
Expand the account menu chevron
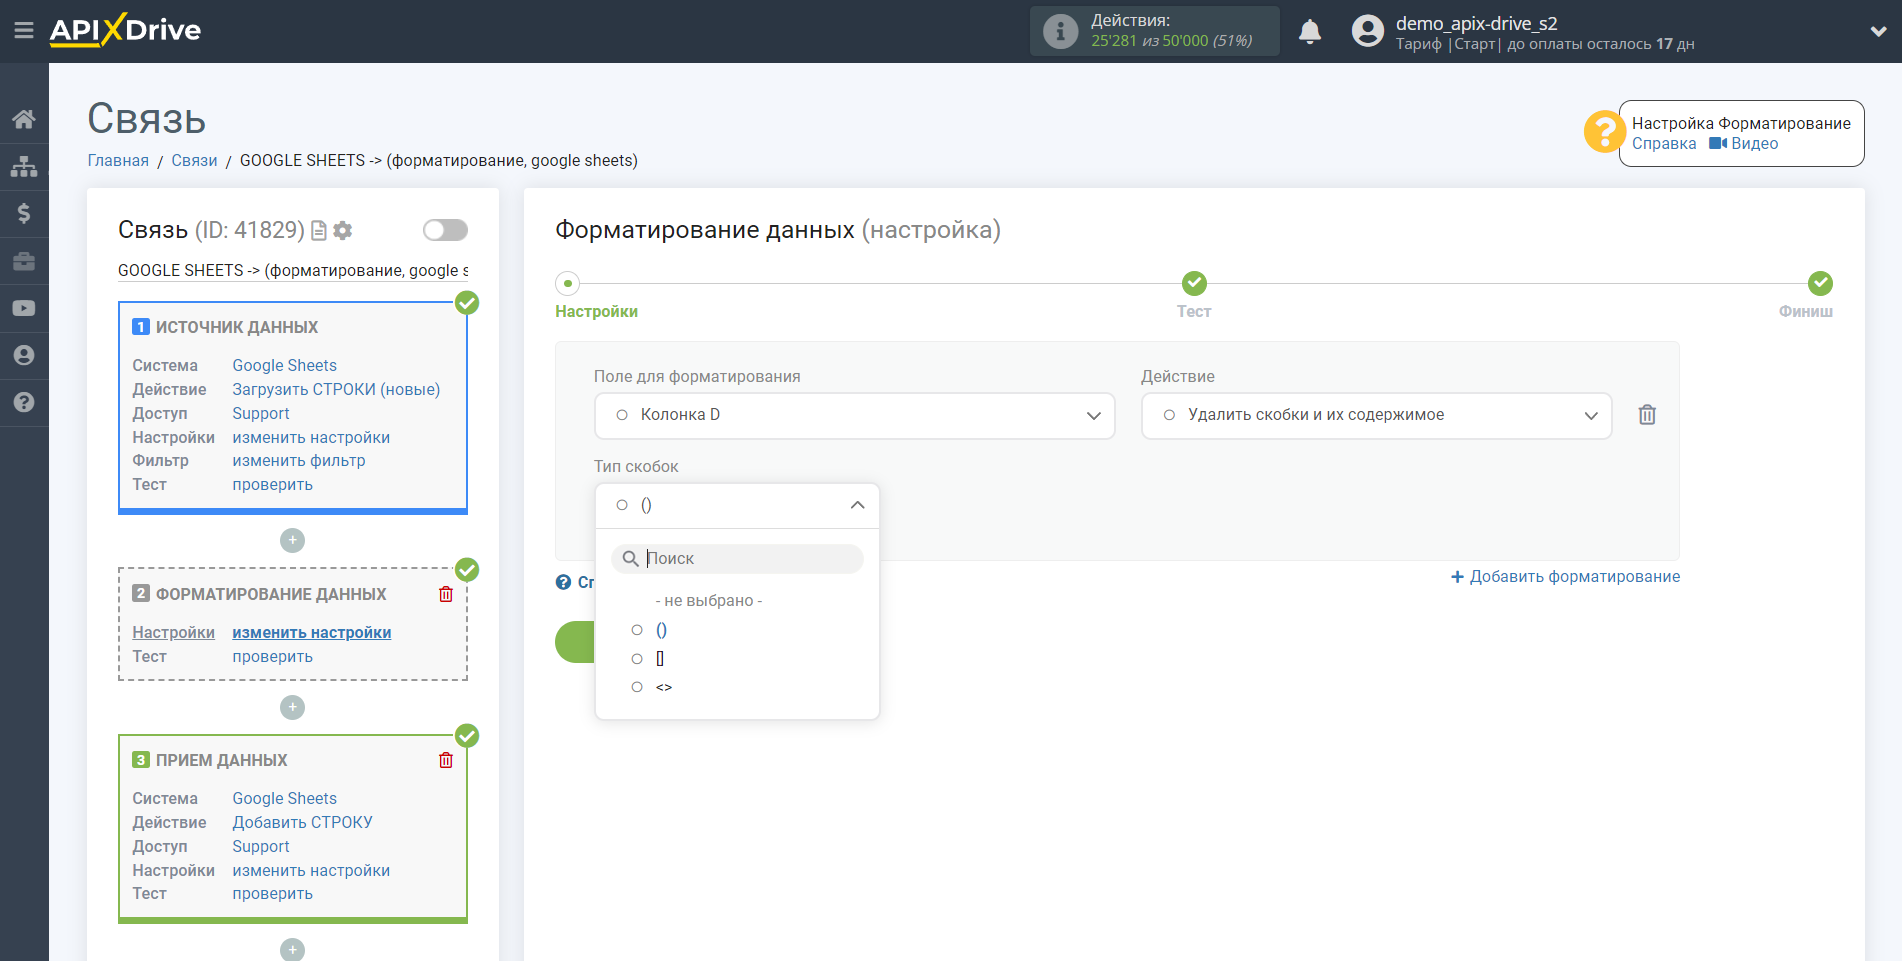click(1878, 31)
